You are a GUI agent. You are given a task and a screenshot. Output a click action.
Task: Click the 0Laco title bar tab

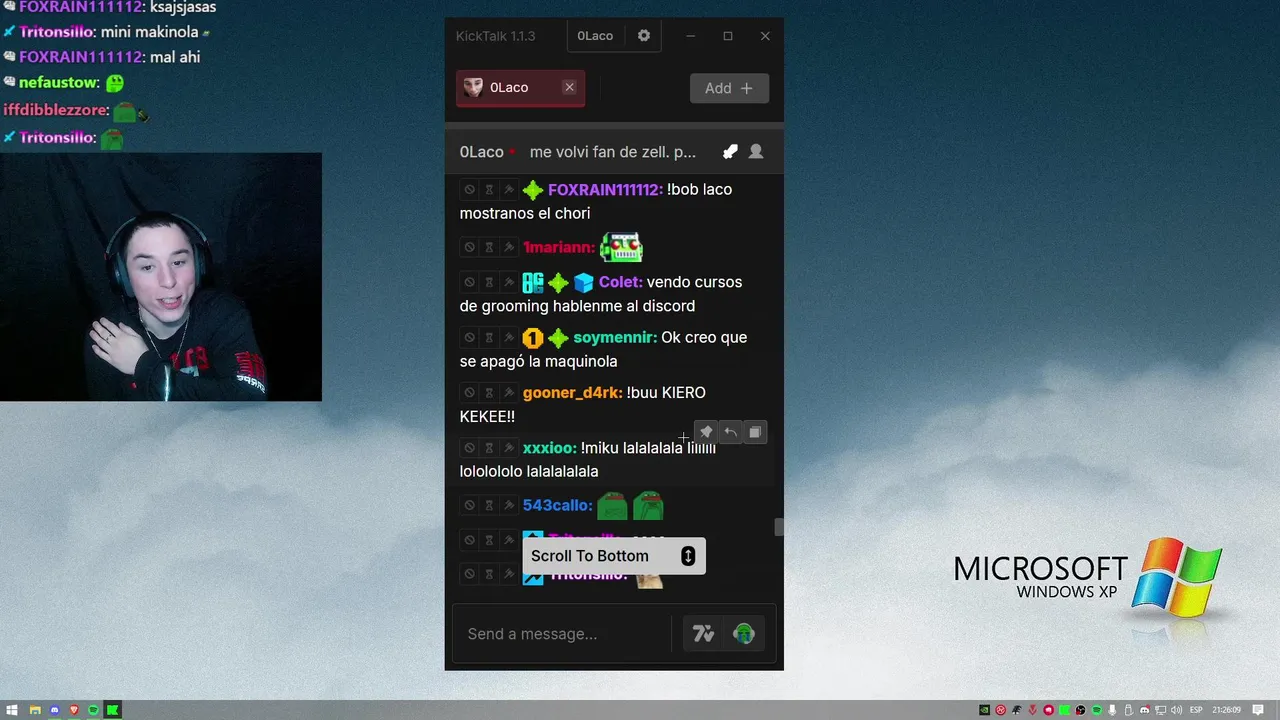(595, 36)
